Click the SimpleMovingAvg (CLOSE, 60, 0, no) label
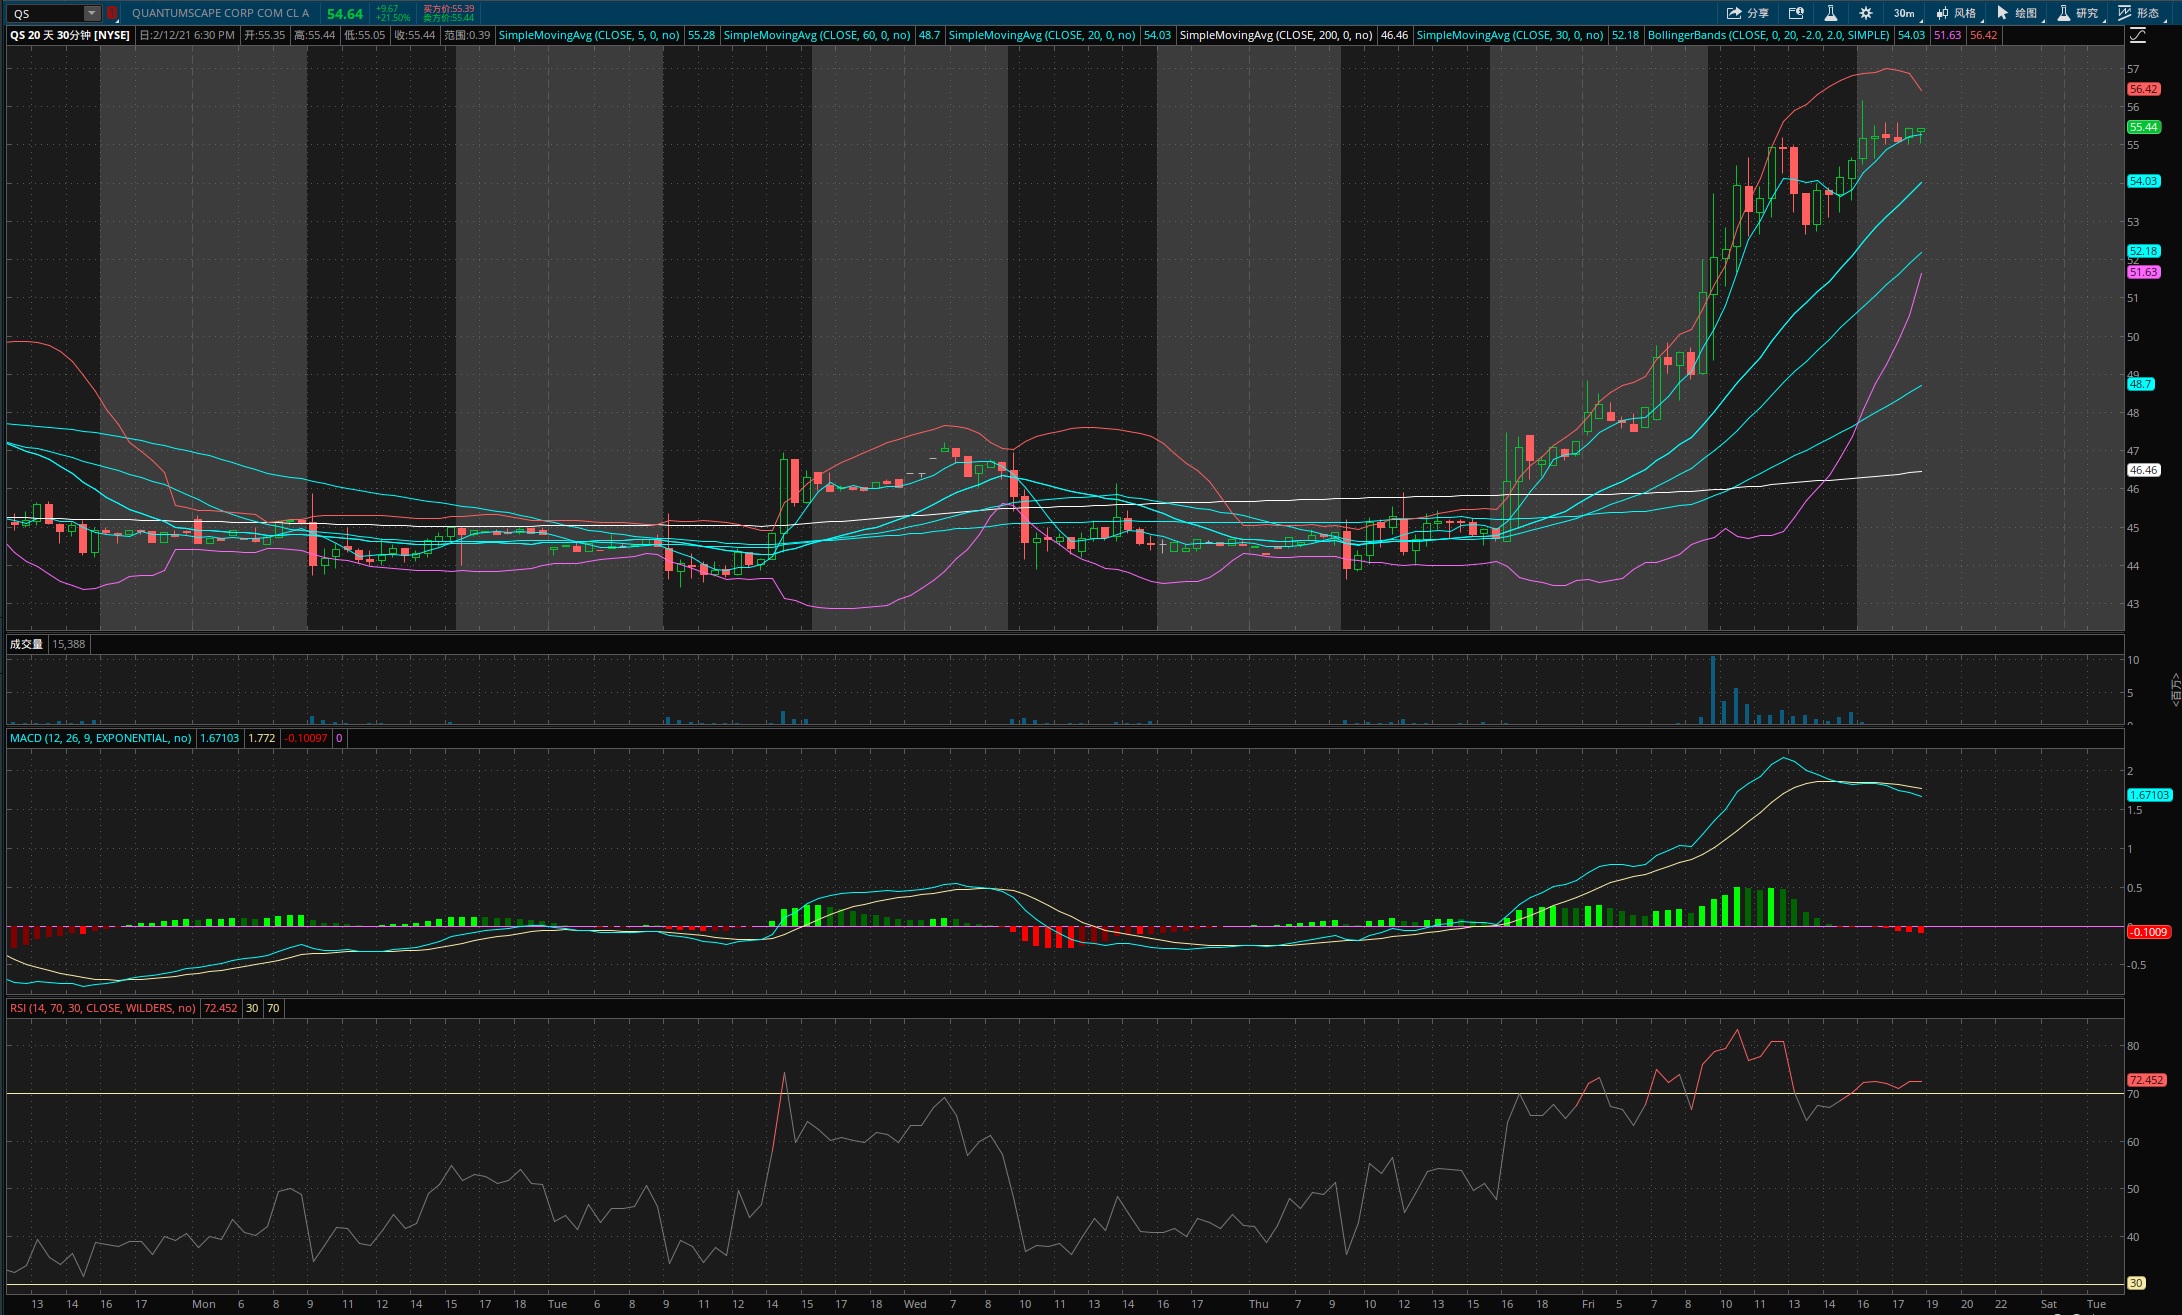Viewport: 2182px width, 1315px height. [x=816, y=35]
